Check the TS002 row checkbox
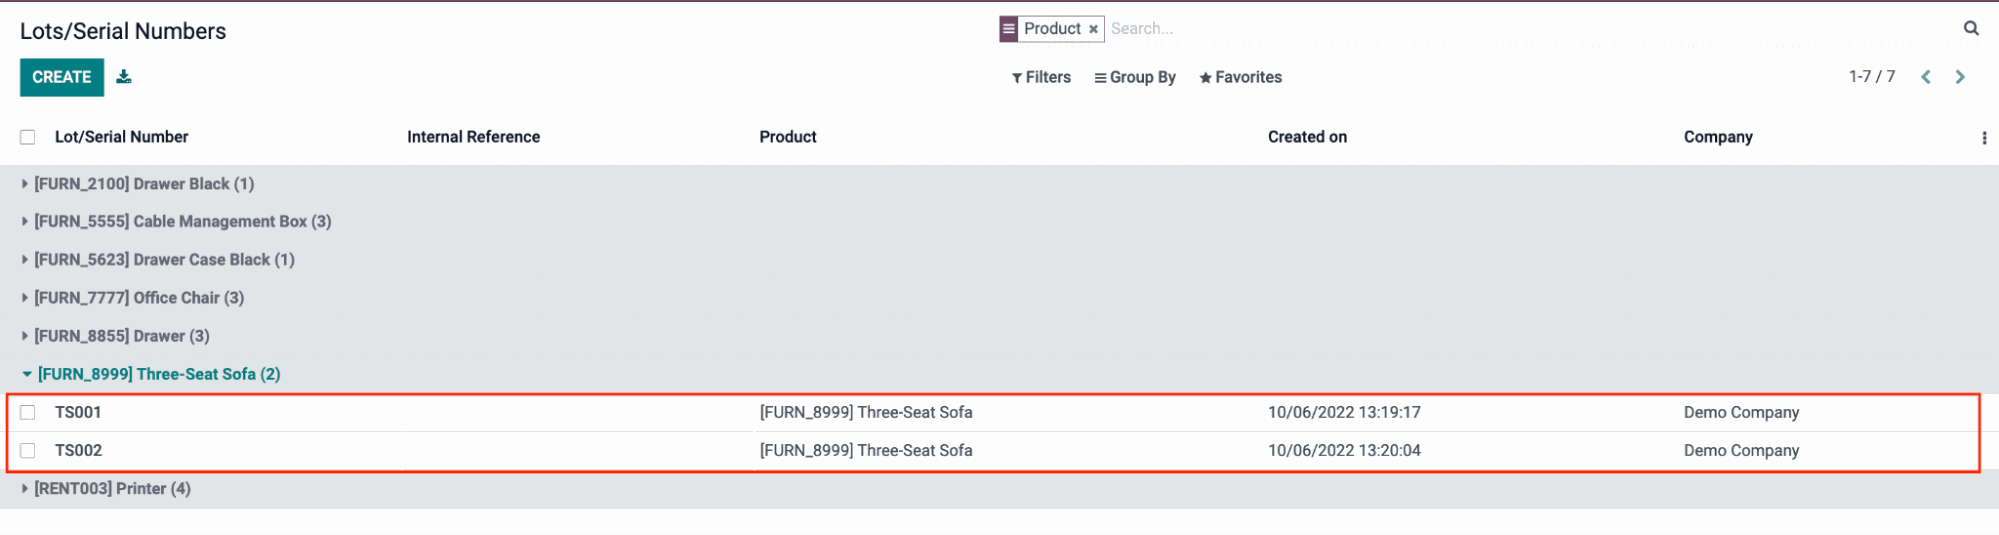Viewport: 1999px width, 535px height. [28, 451]
